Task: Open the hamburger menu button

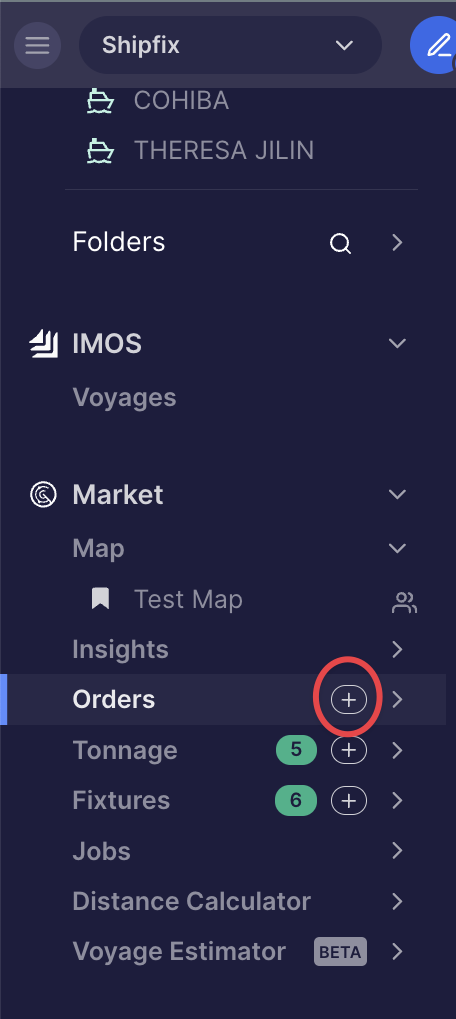Action: tap(38, 45)
